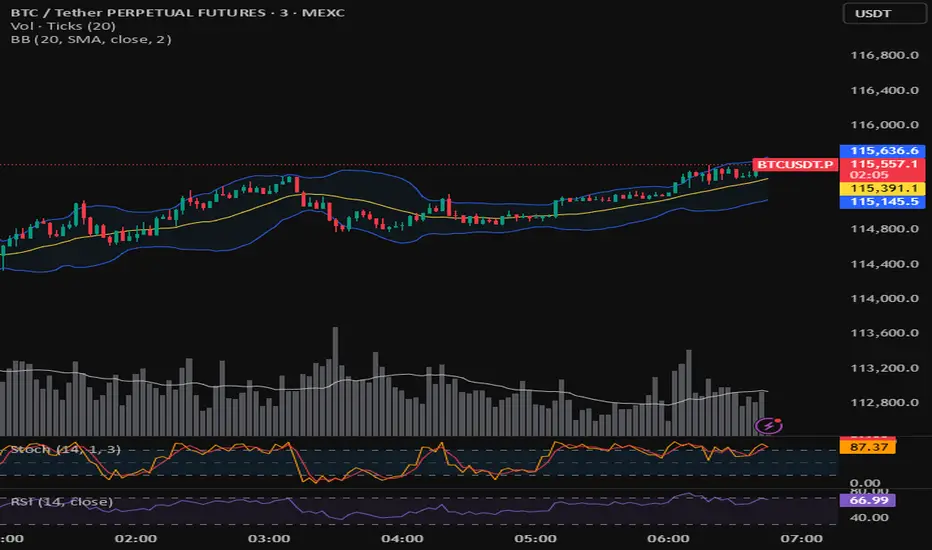Click the candle countdown timer 02:05
Image resolution: width=932 pixels, height=550 pixels.
coord(869,175)
